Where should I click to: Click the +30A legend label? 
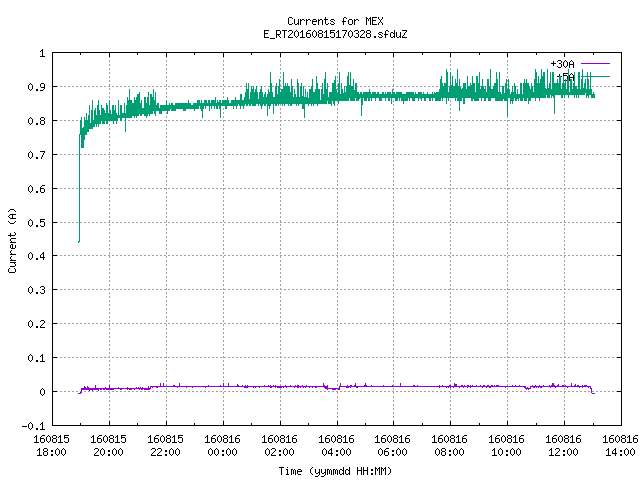(562, 64)
